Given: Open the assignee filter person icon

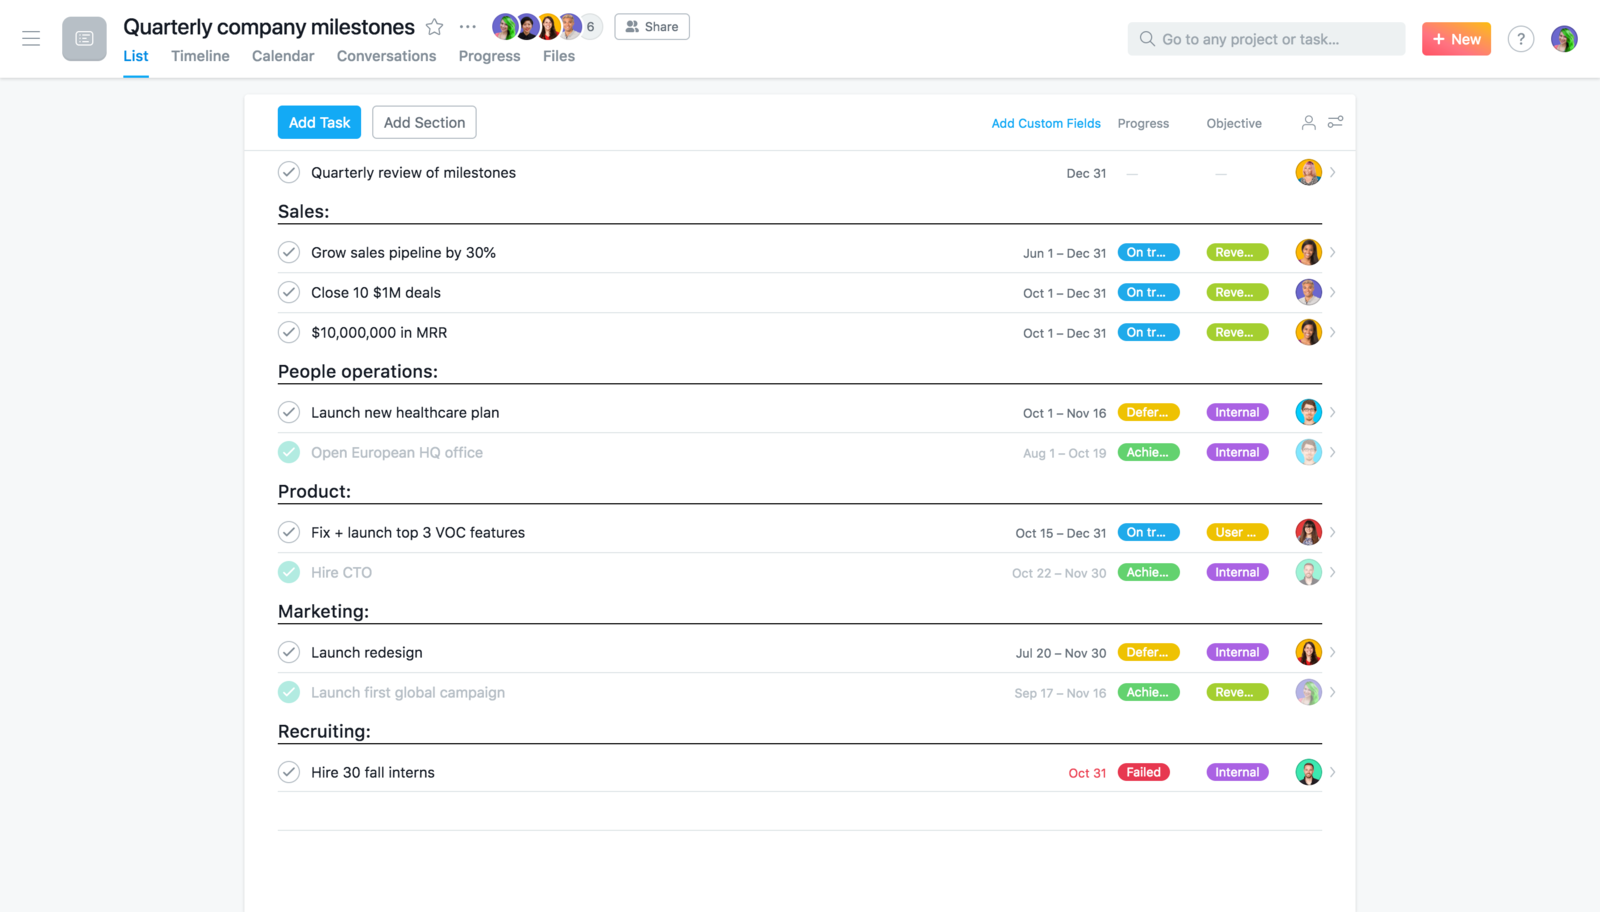Looking at the screenshot, I should 1308,122.
